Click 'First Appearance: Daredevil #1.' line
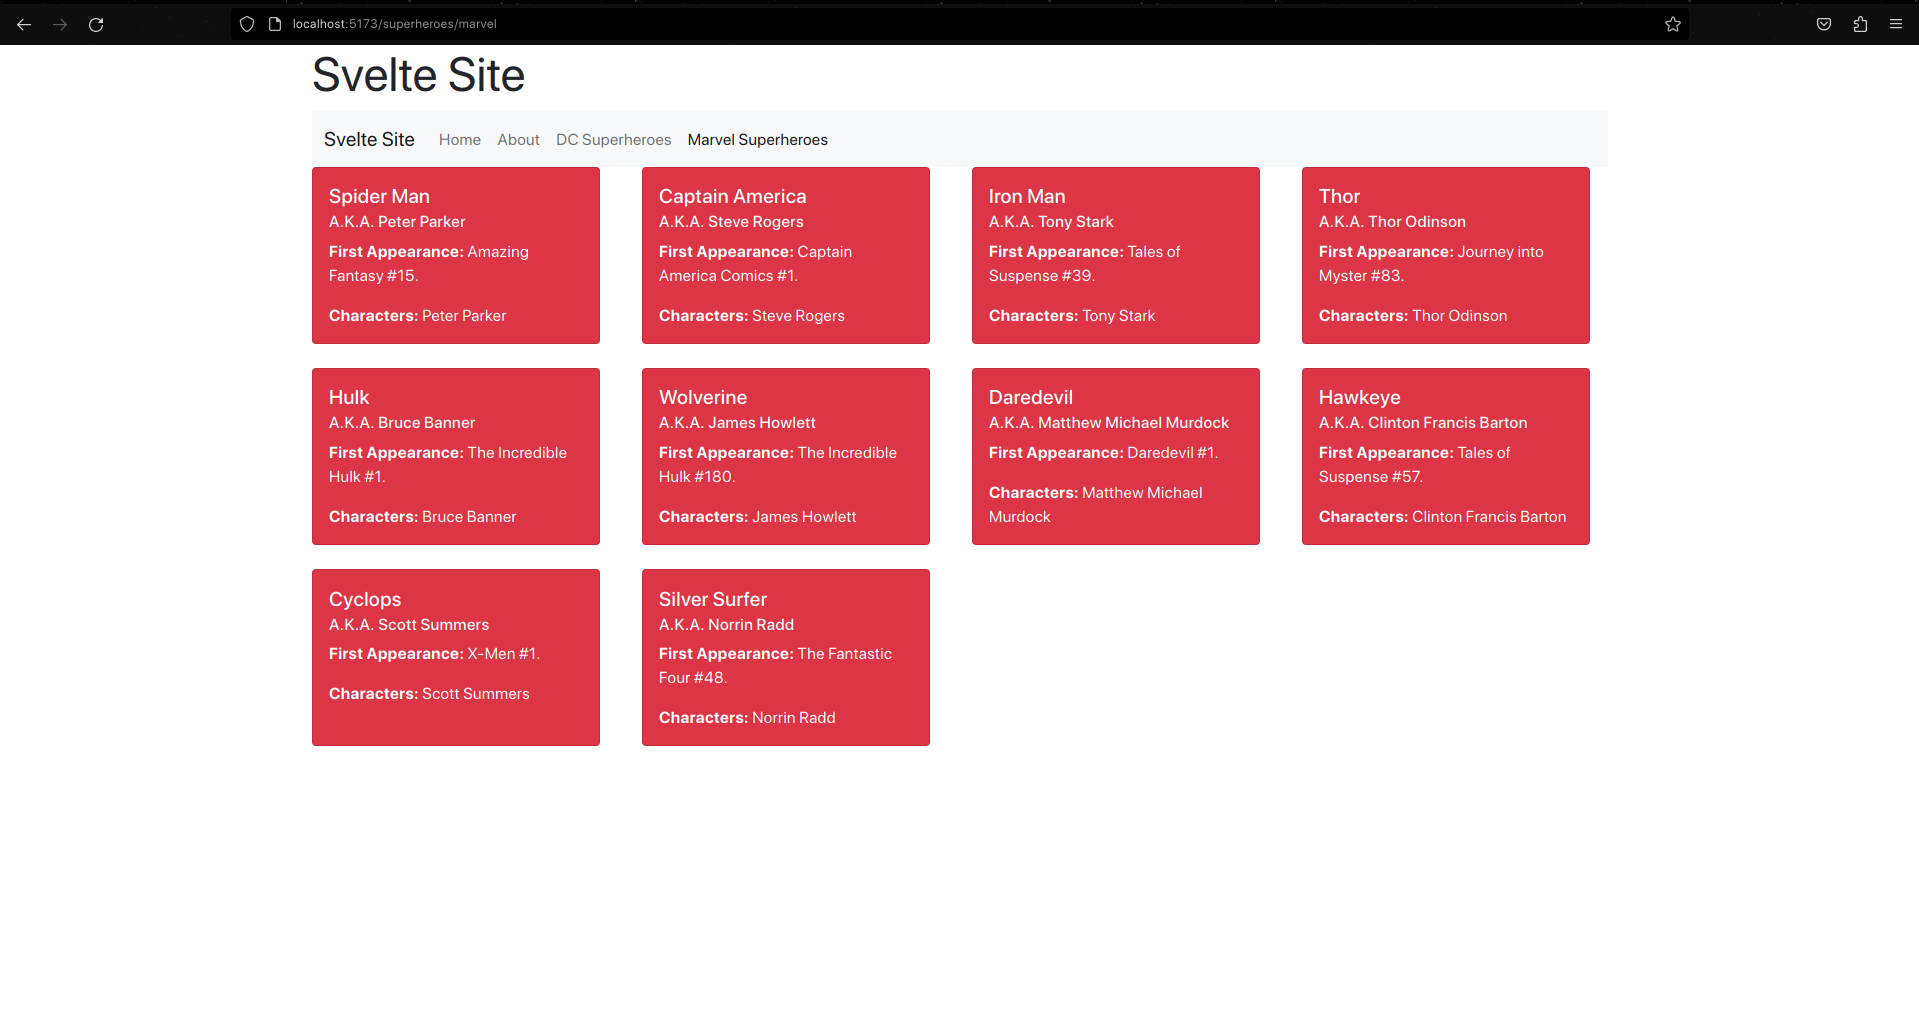The image size is (1919, 1009). click(1103, 453)
